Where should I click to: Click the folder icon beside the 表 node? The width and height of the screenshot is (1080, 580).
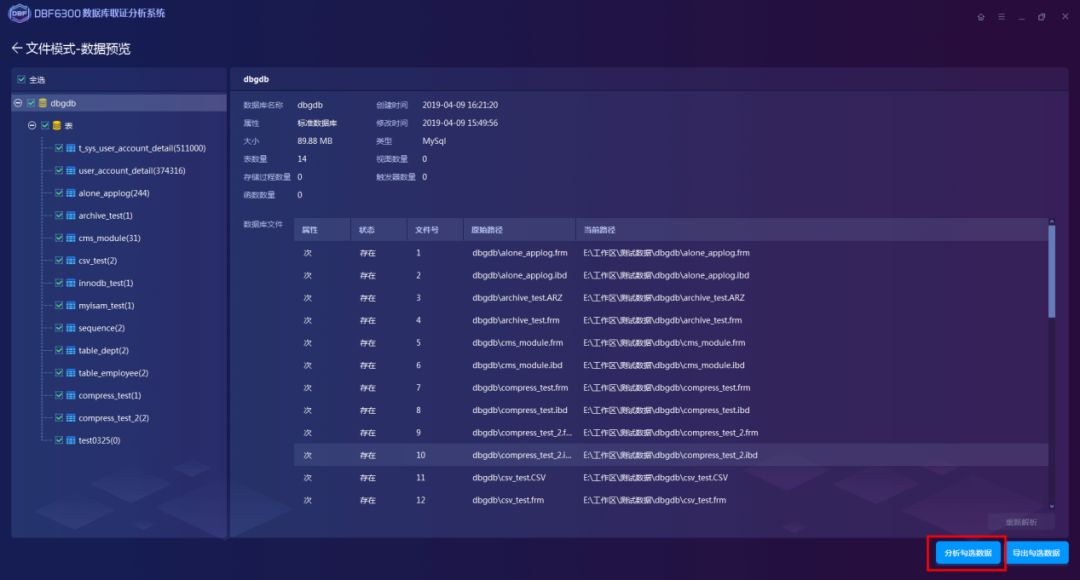[x=56, y=125]
